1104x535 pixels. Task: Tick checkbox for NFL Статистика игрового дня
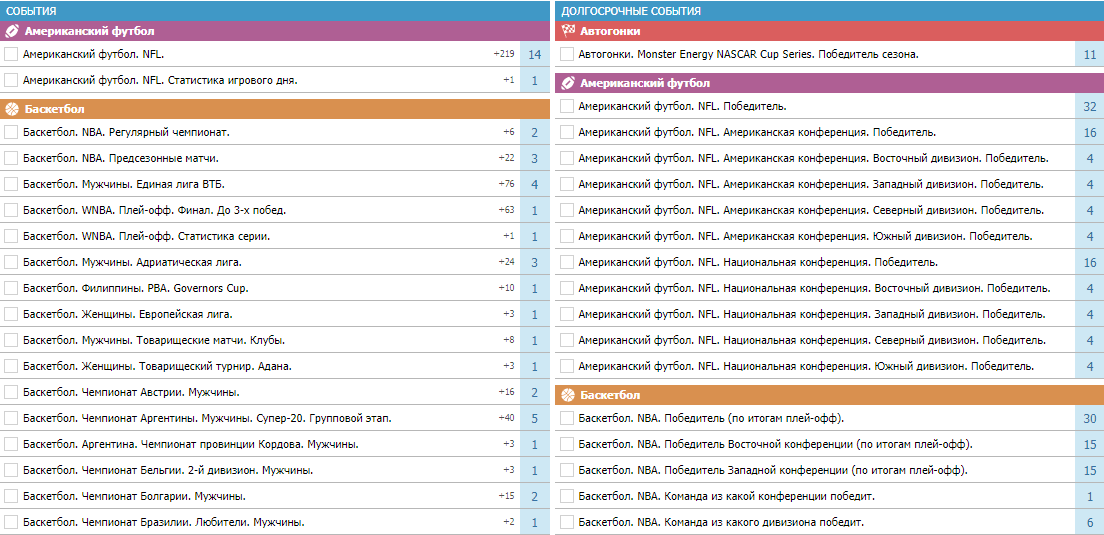coord(11,80)
